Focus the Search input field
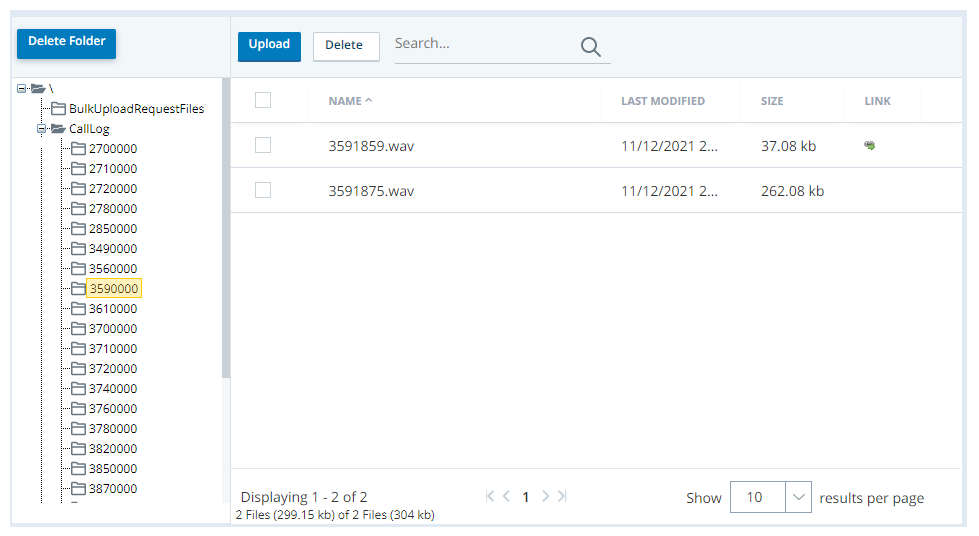Screen dimensions: 979x536 [485, 44]
